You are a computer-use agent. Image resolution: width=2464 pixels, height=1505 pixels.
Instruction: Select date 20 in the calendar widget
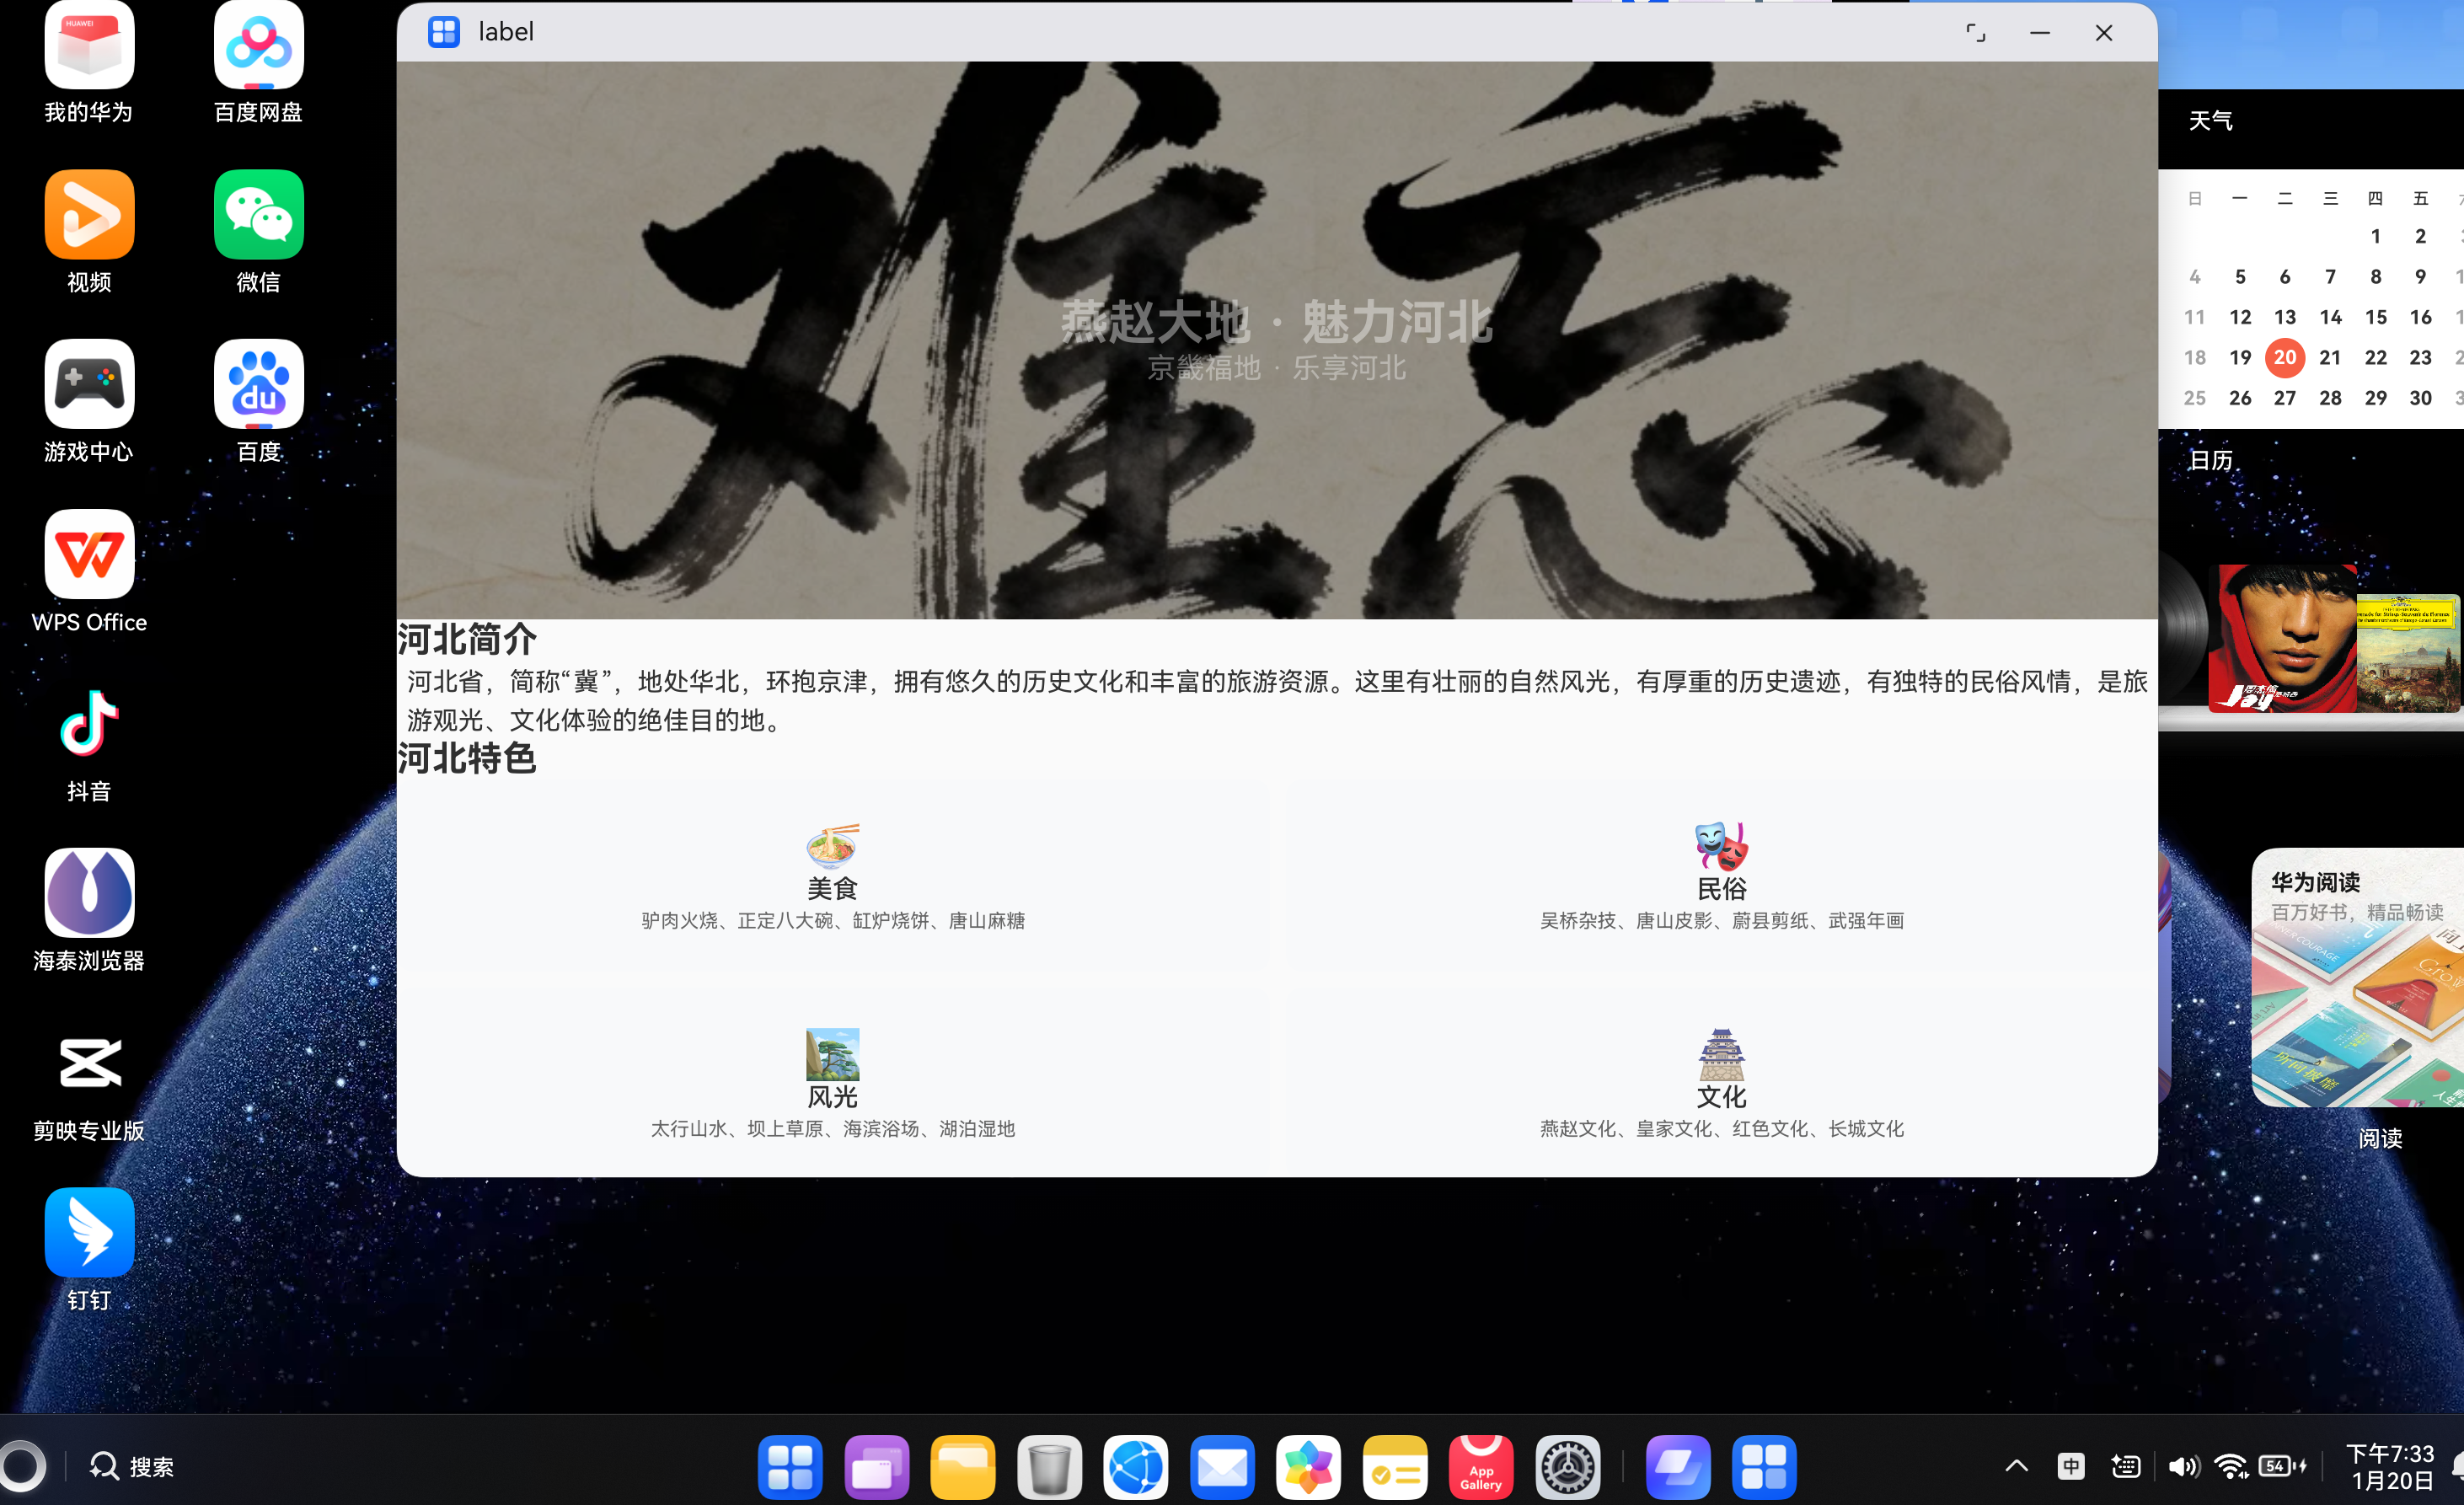point(2285,357)
